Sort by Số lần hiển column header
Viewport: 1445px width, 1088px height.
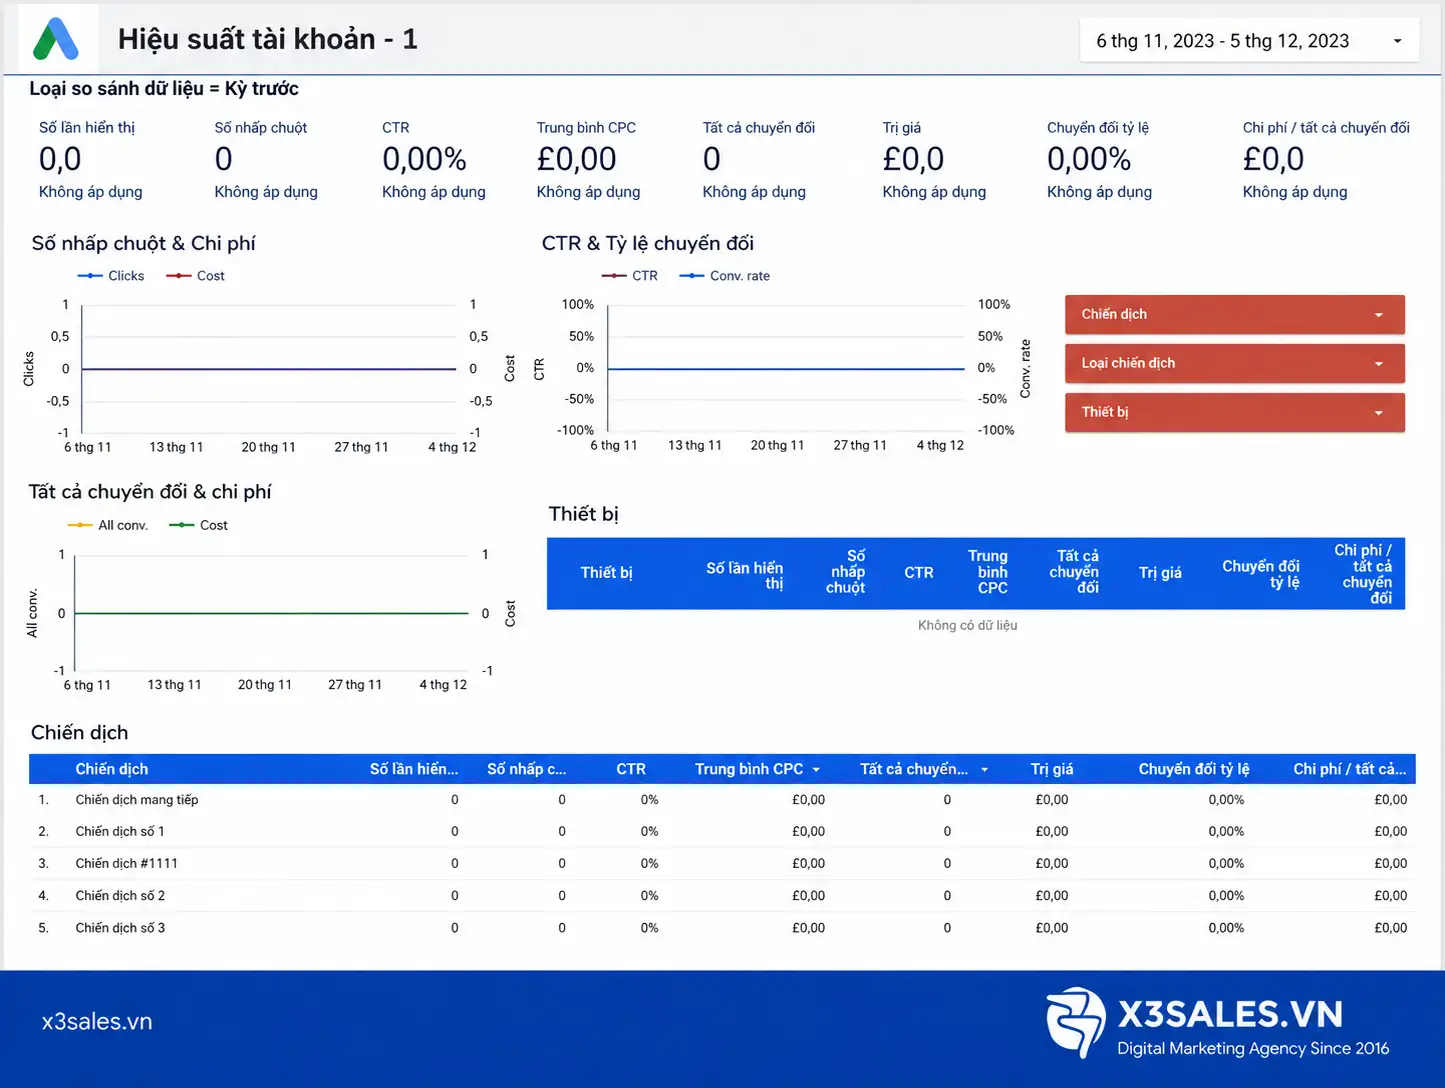tap(413, 769)
